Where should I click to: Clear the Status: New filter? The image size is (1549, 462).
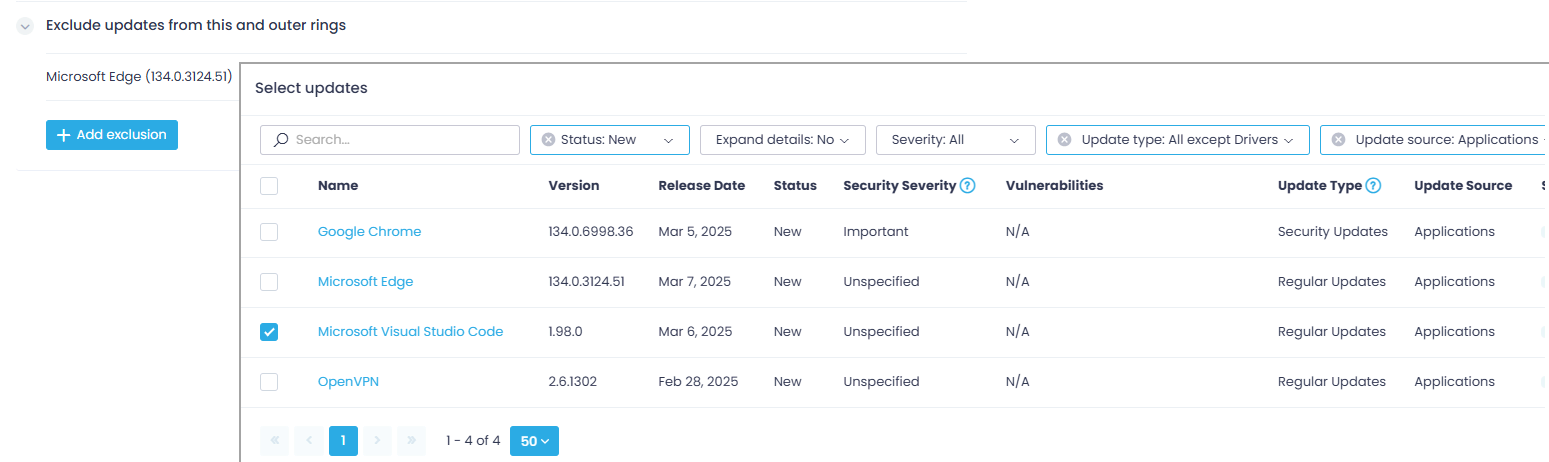pyautogui.click(x=548, y=140)
